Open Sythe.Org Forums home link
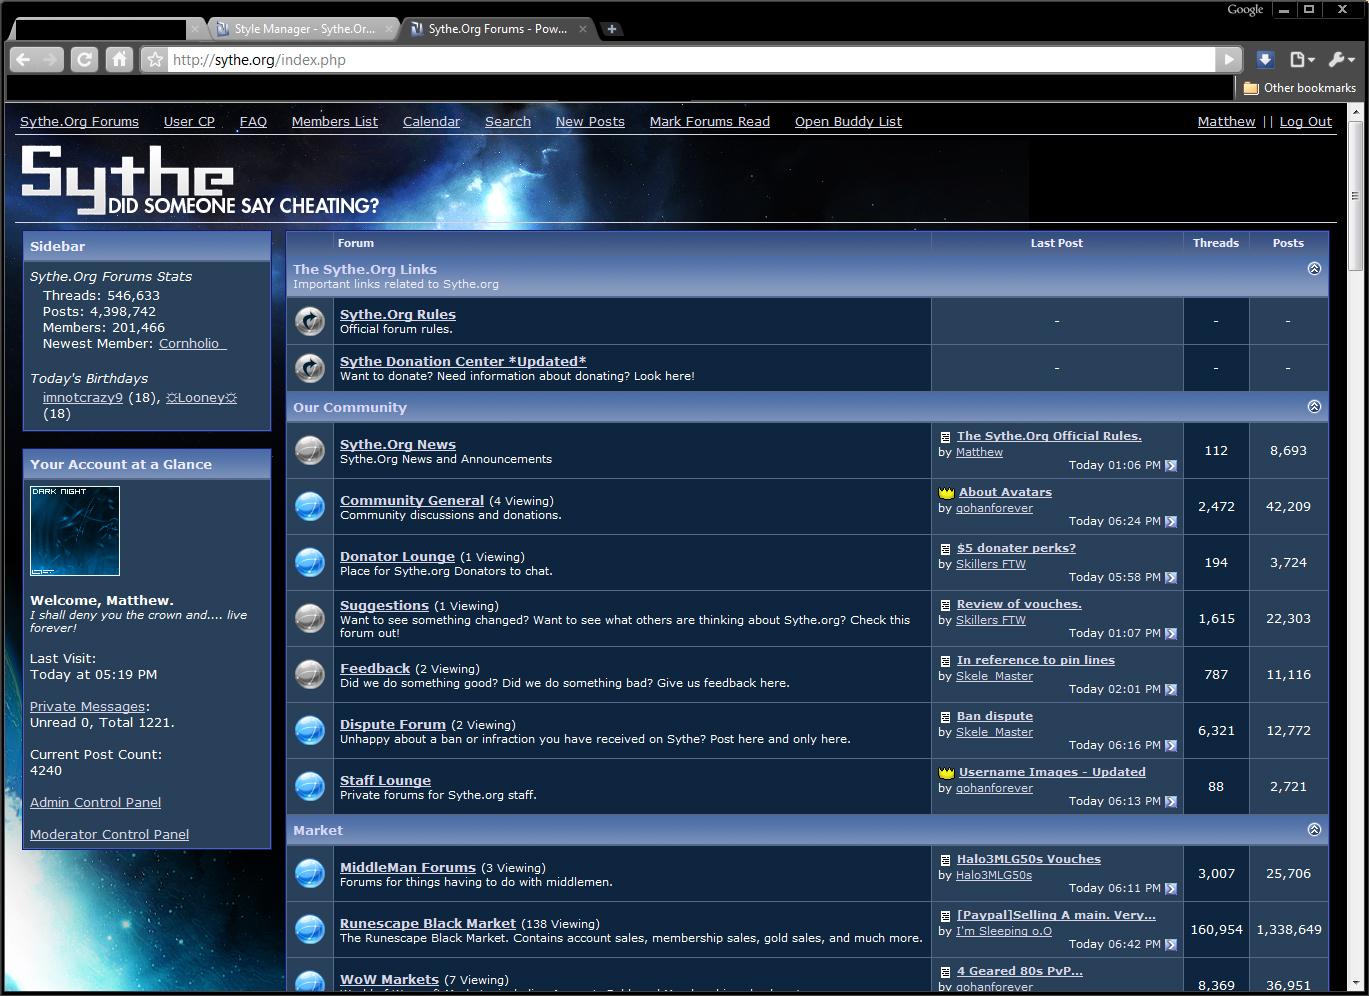 coord(79,122)
